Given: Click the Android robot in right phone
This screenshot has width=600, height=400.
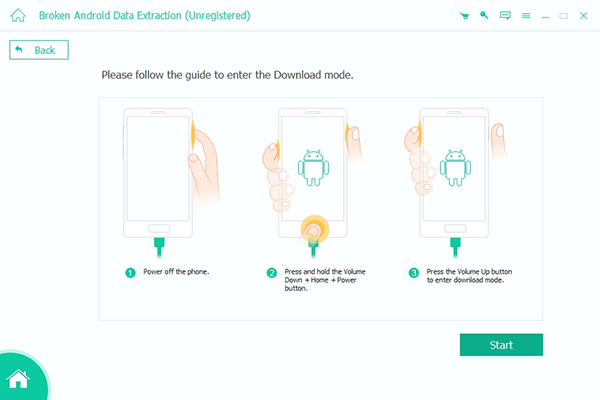Looking at the screenshot, I should tap(455, 168).
